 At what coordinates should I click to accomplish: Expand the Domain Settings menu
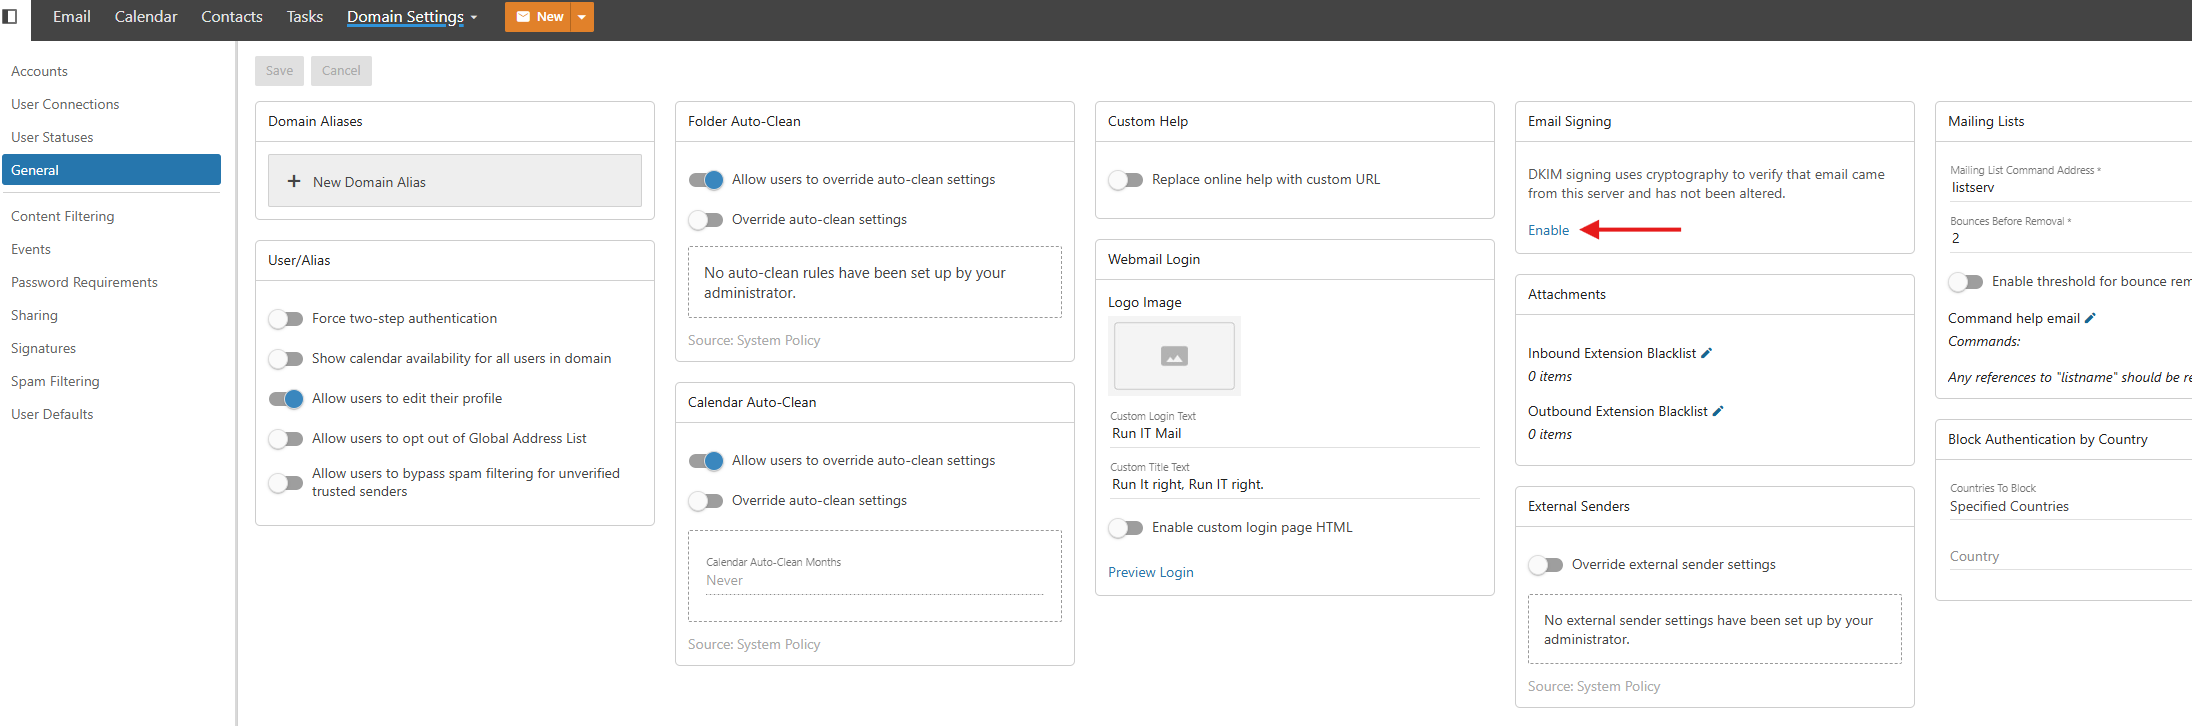coord(411,17)
